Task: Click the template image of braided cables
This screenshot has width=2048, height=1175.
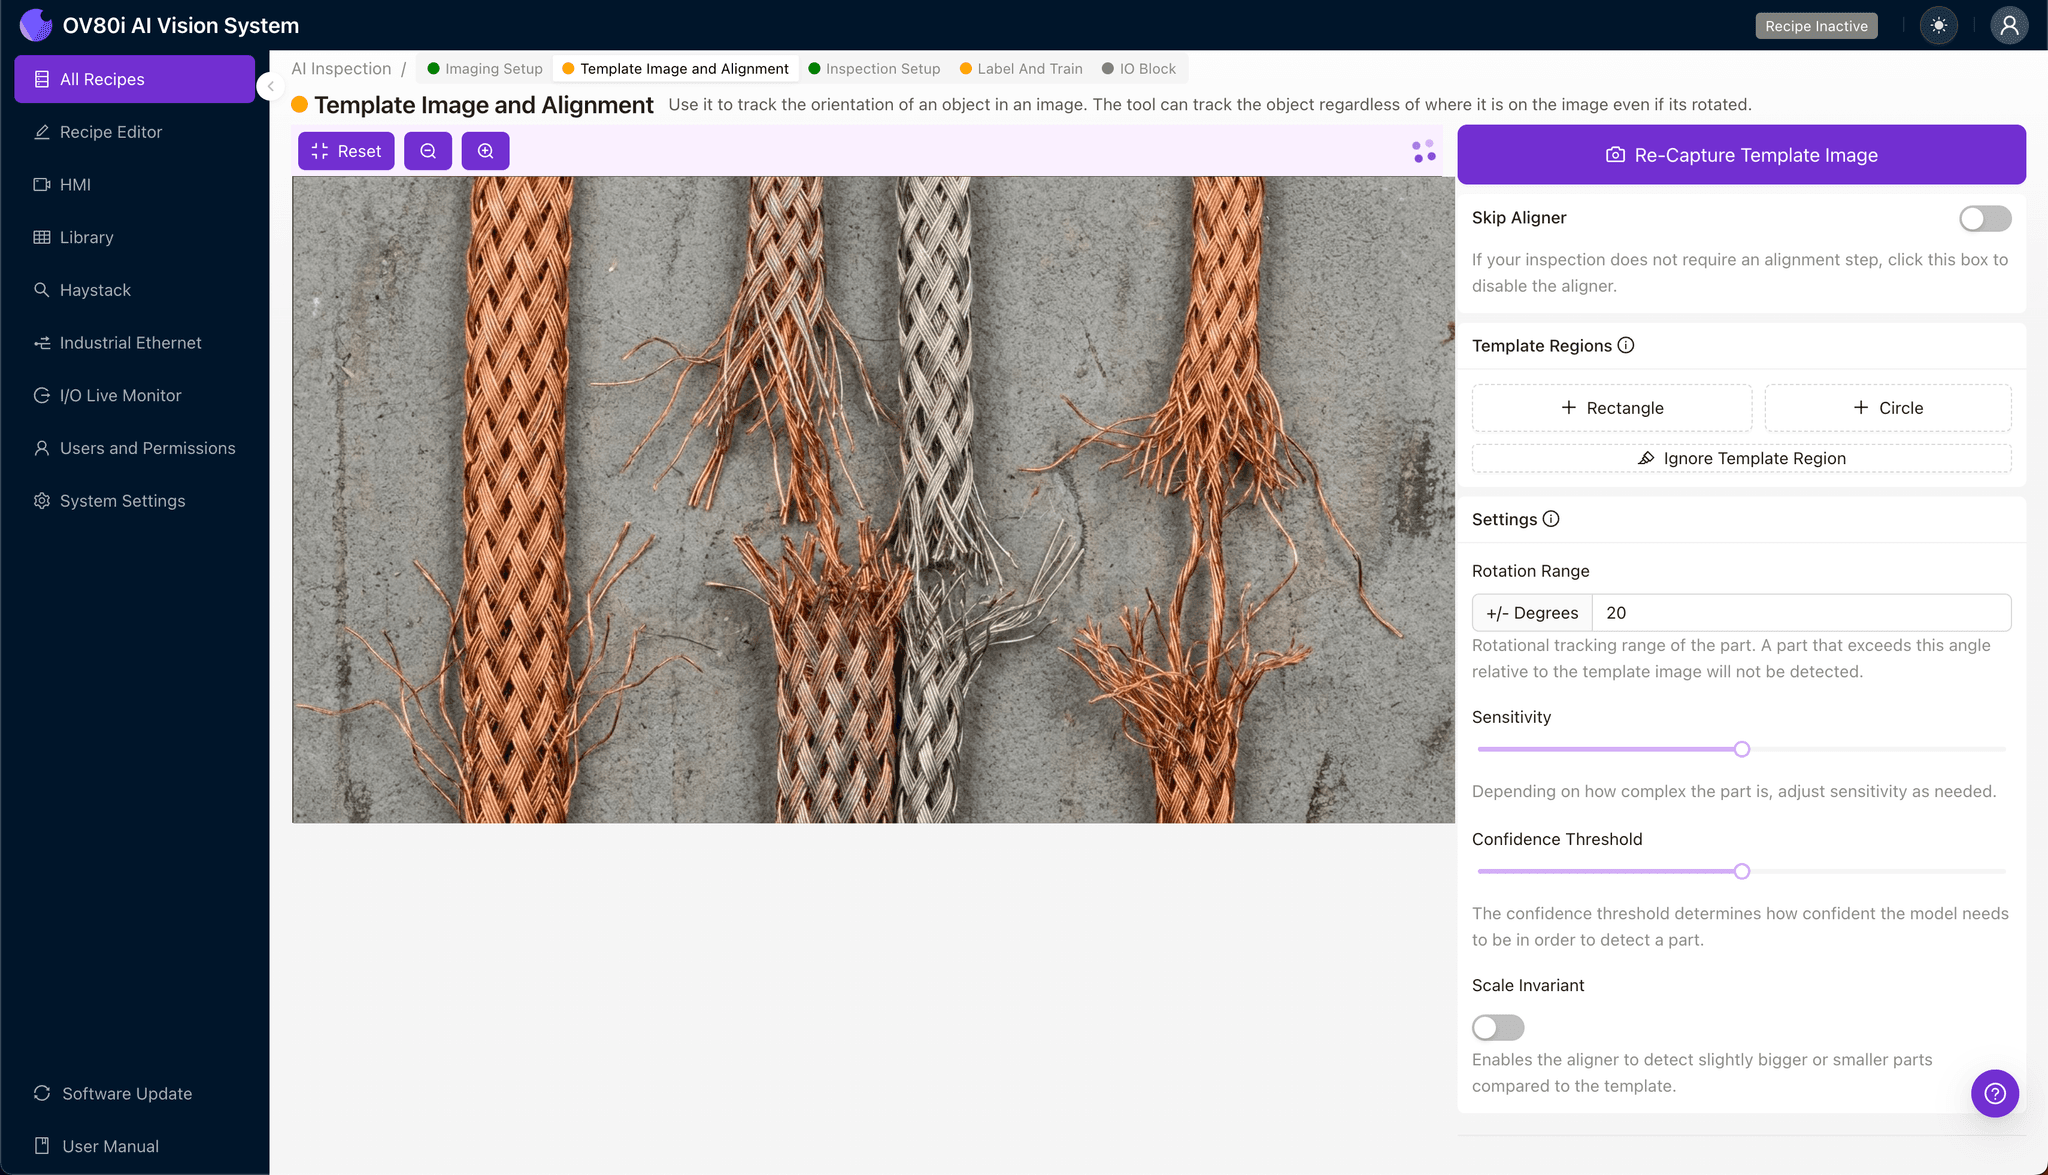Action: (x=873, y=500)
